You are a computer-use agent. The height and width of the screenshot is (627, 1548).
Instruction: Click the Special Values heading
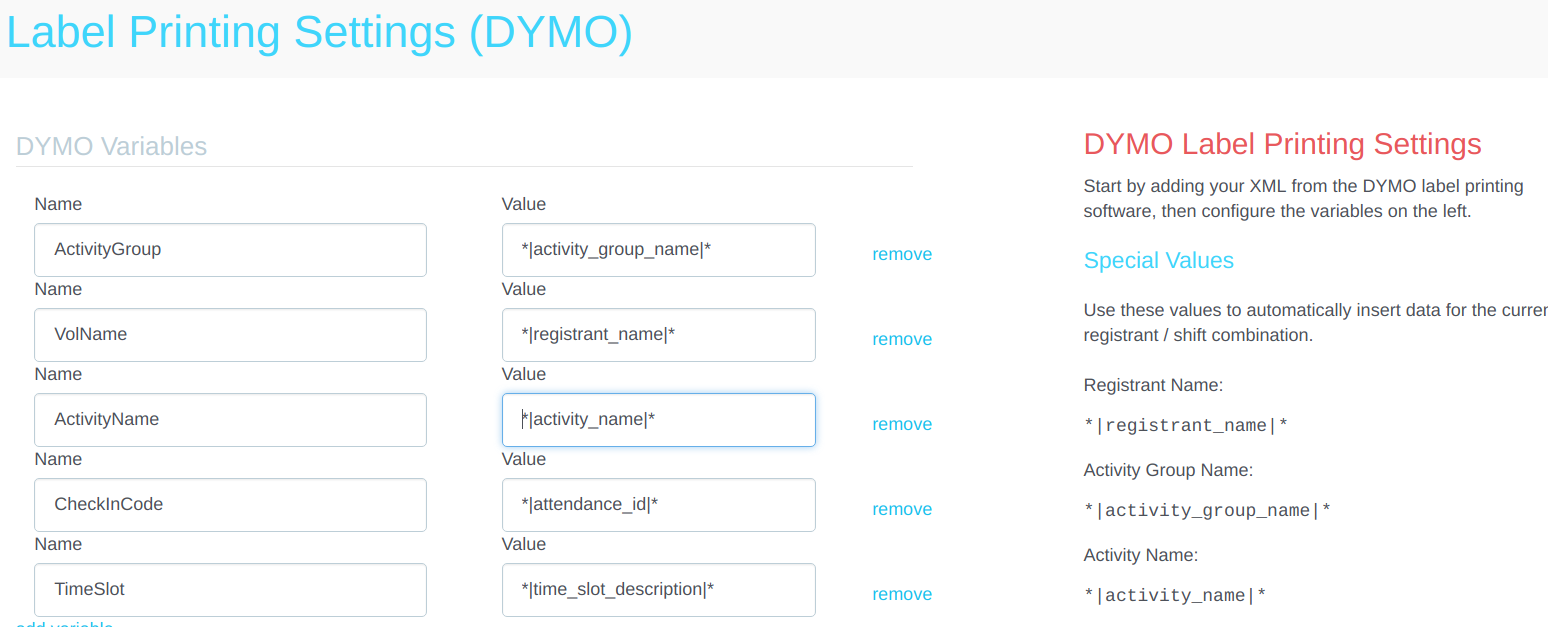point(1158,261)
